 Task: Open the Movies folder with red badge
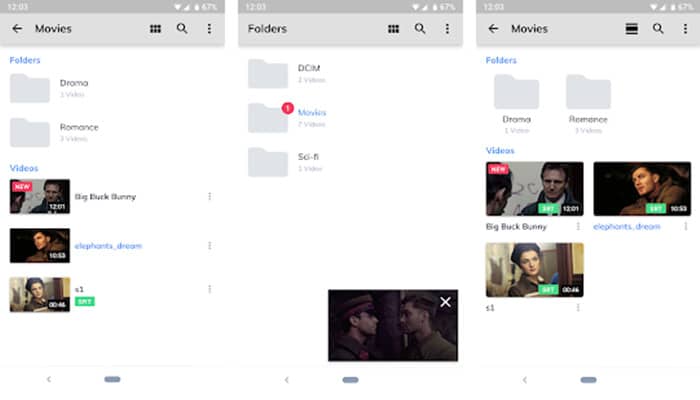click(268, 118)
